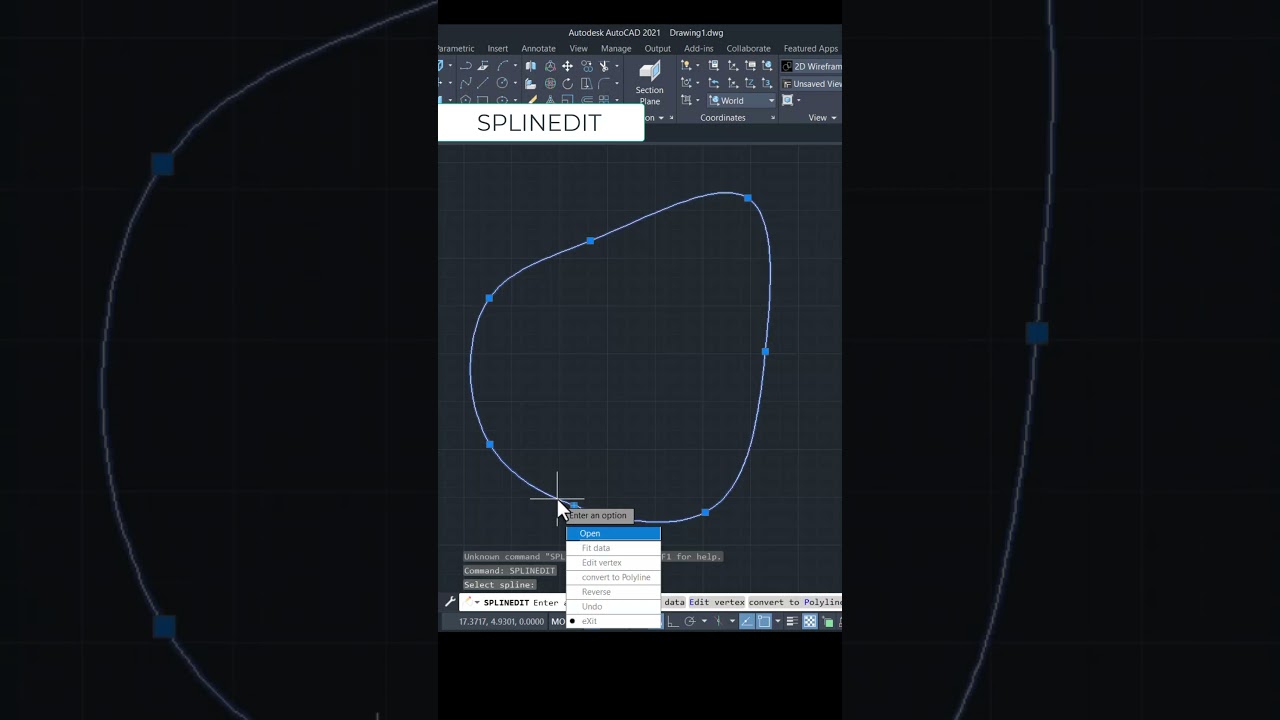The width and height of the screenshot is (1280, 720).
Task: Choose Fit data from the option menu
Action: point(613,548)
